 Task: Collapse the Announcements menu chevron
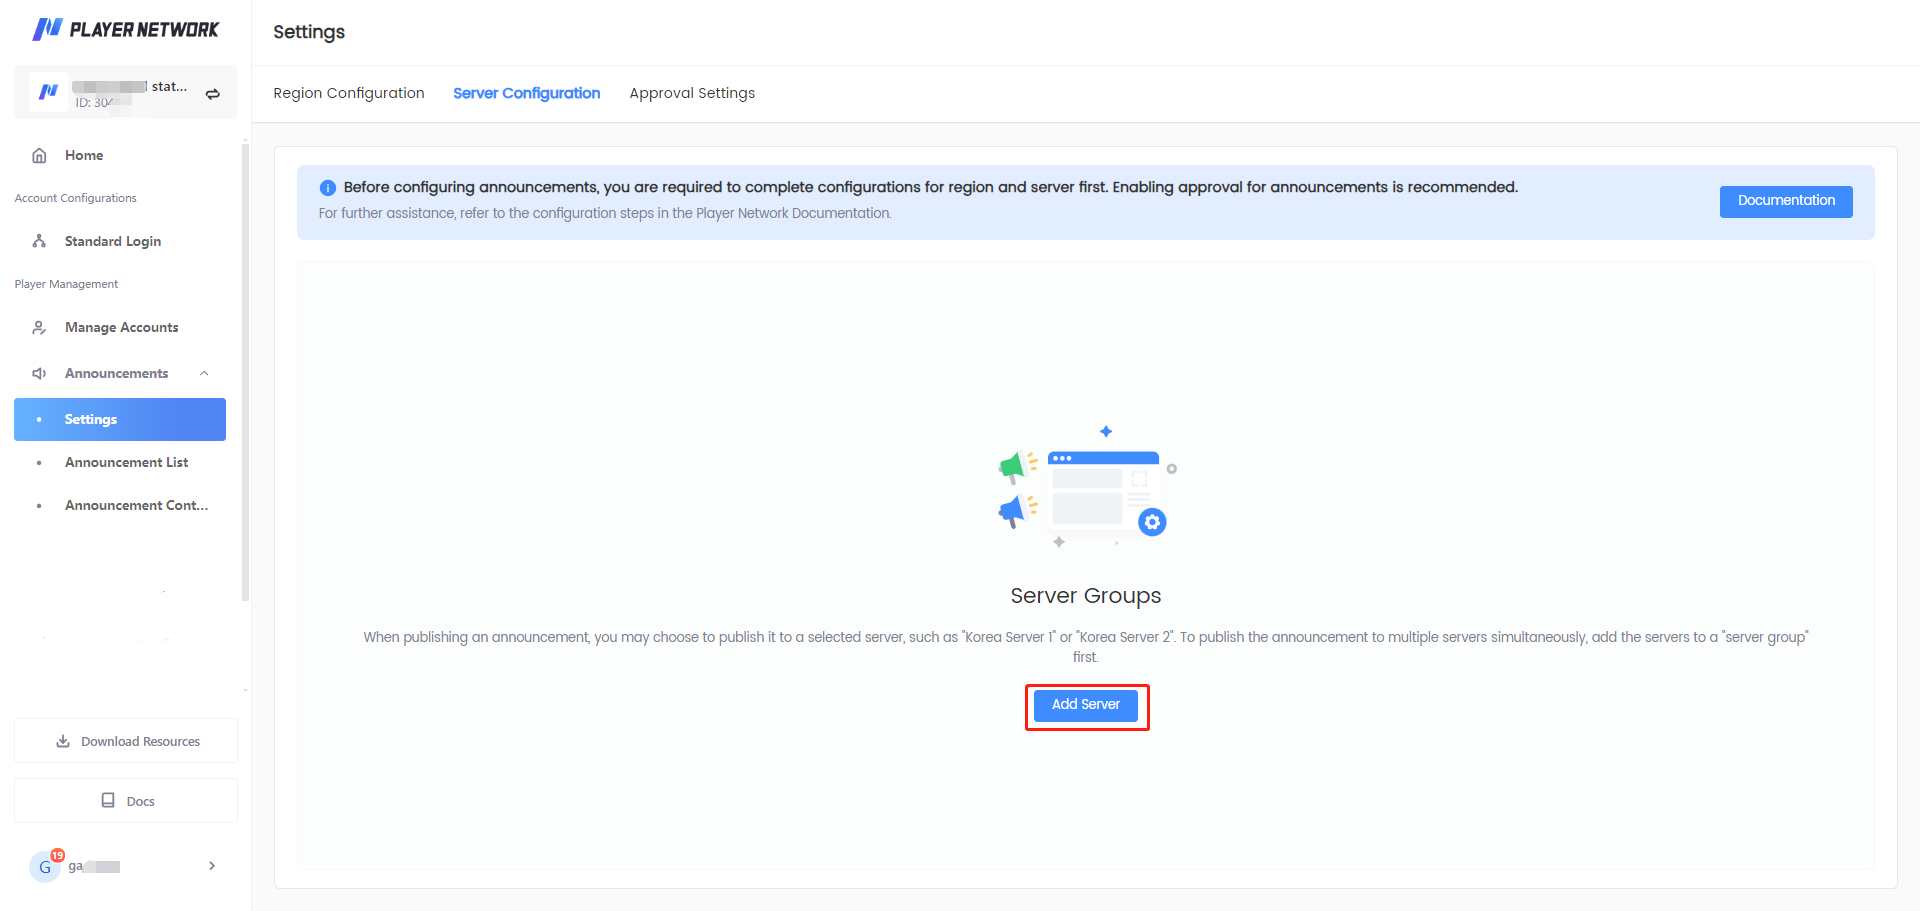(x=204, y=373)
